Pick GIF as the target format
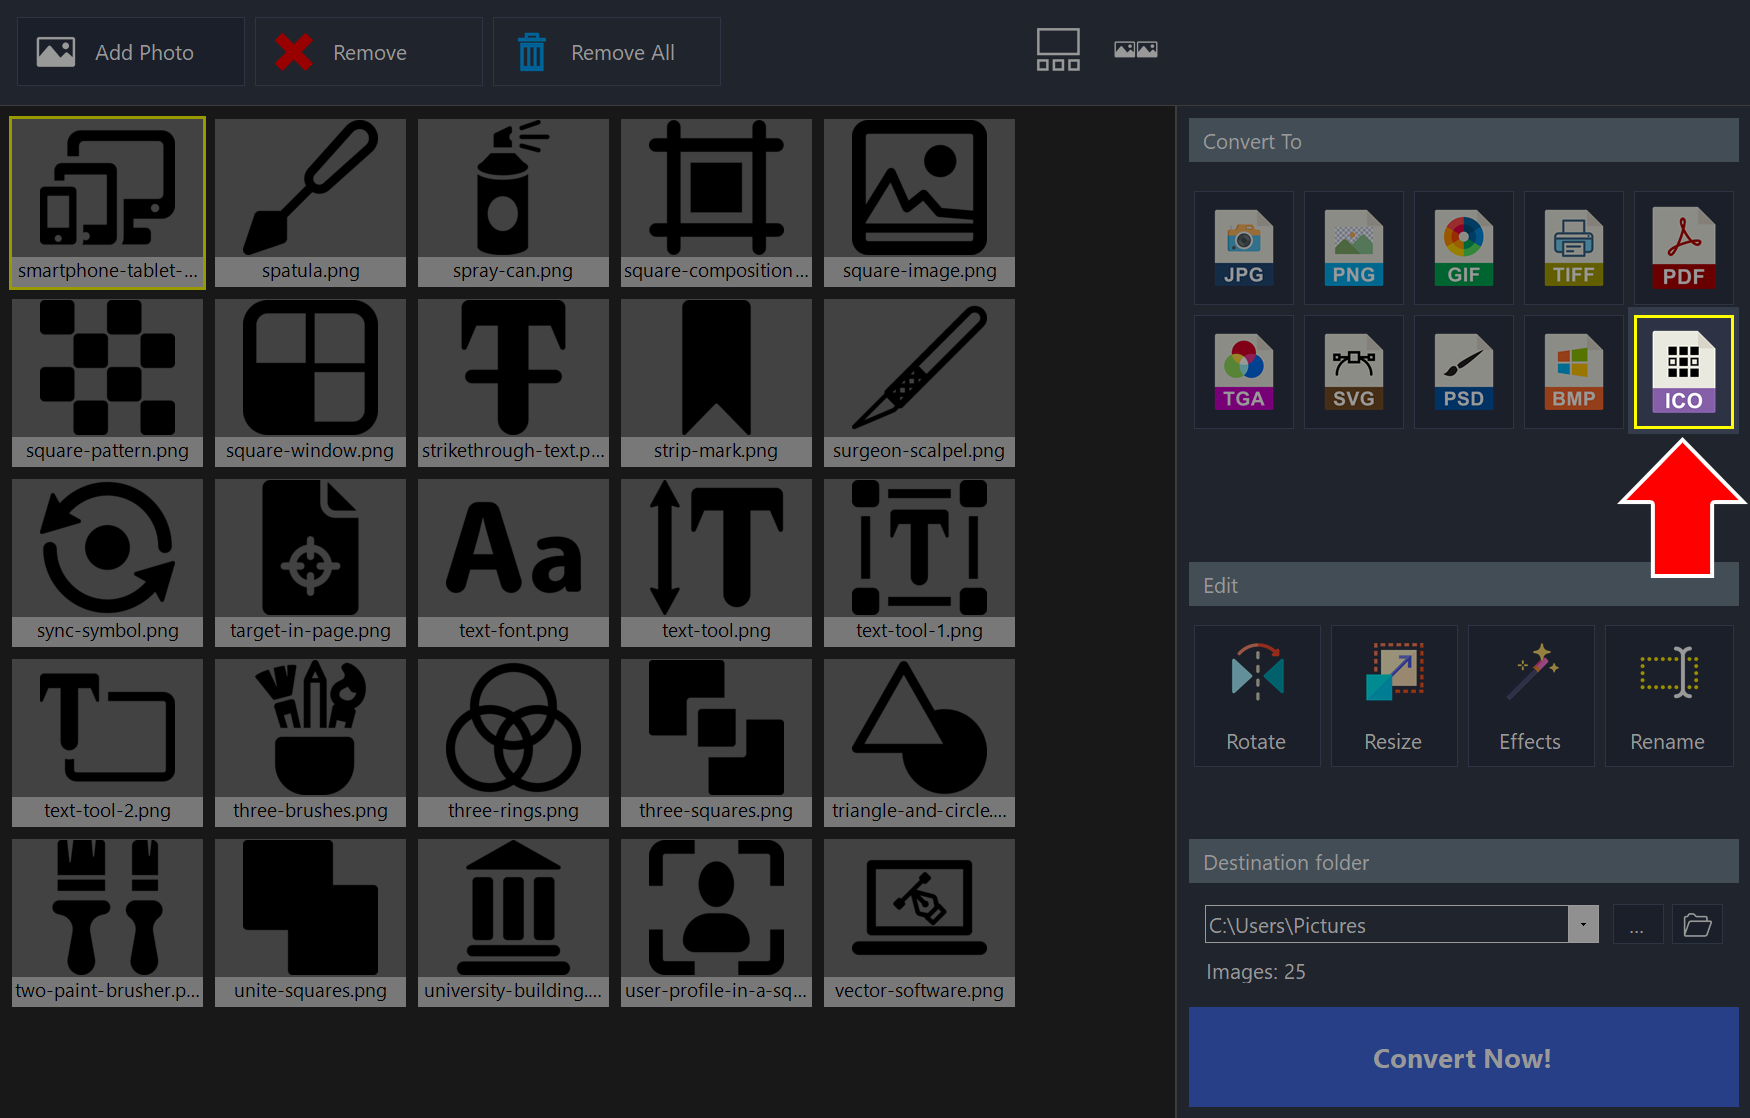Viewport: 1750px width, 1118px height. (1463, 248)
